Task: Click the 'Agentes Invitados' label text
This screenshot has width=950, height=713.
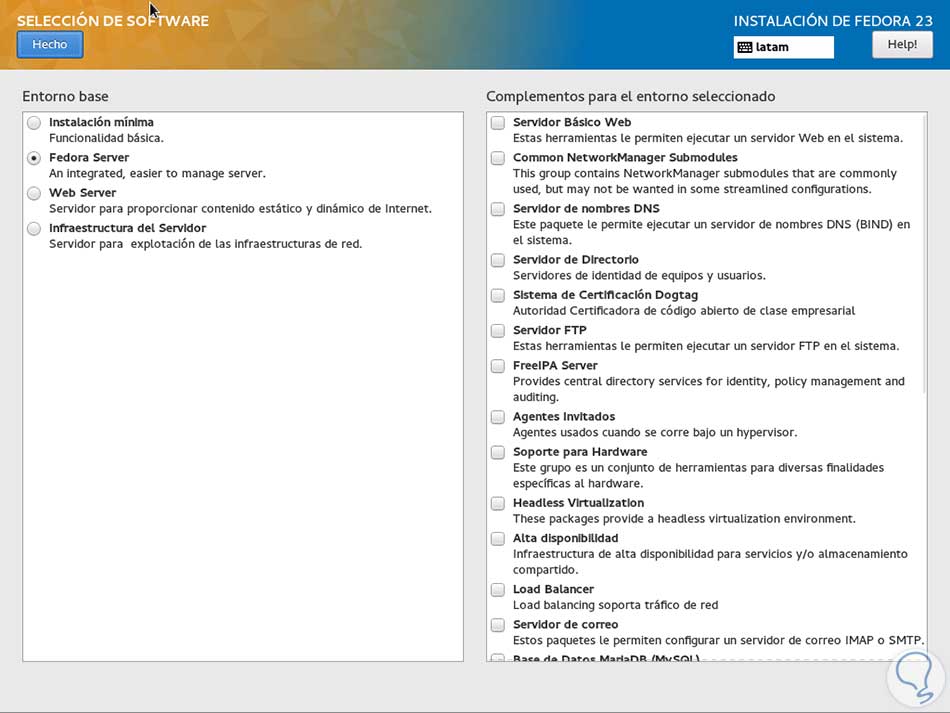Action: [564, 416]
